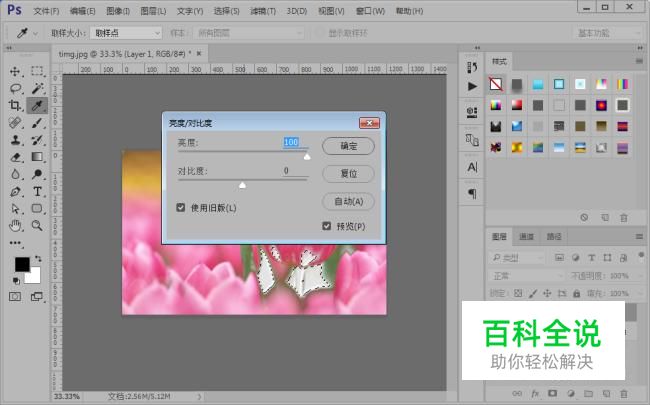Pick the horizontal Type tool
This screenshot has height=405, width=650.
[36, 190]
